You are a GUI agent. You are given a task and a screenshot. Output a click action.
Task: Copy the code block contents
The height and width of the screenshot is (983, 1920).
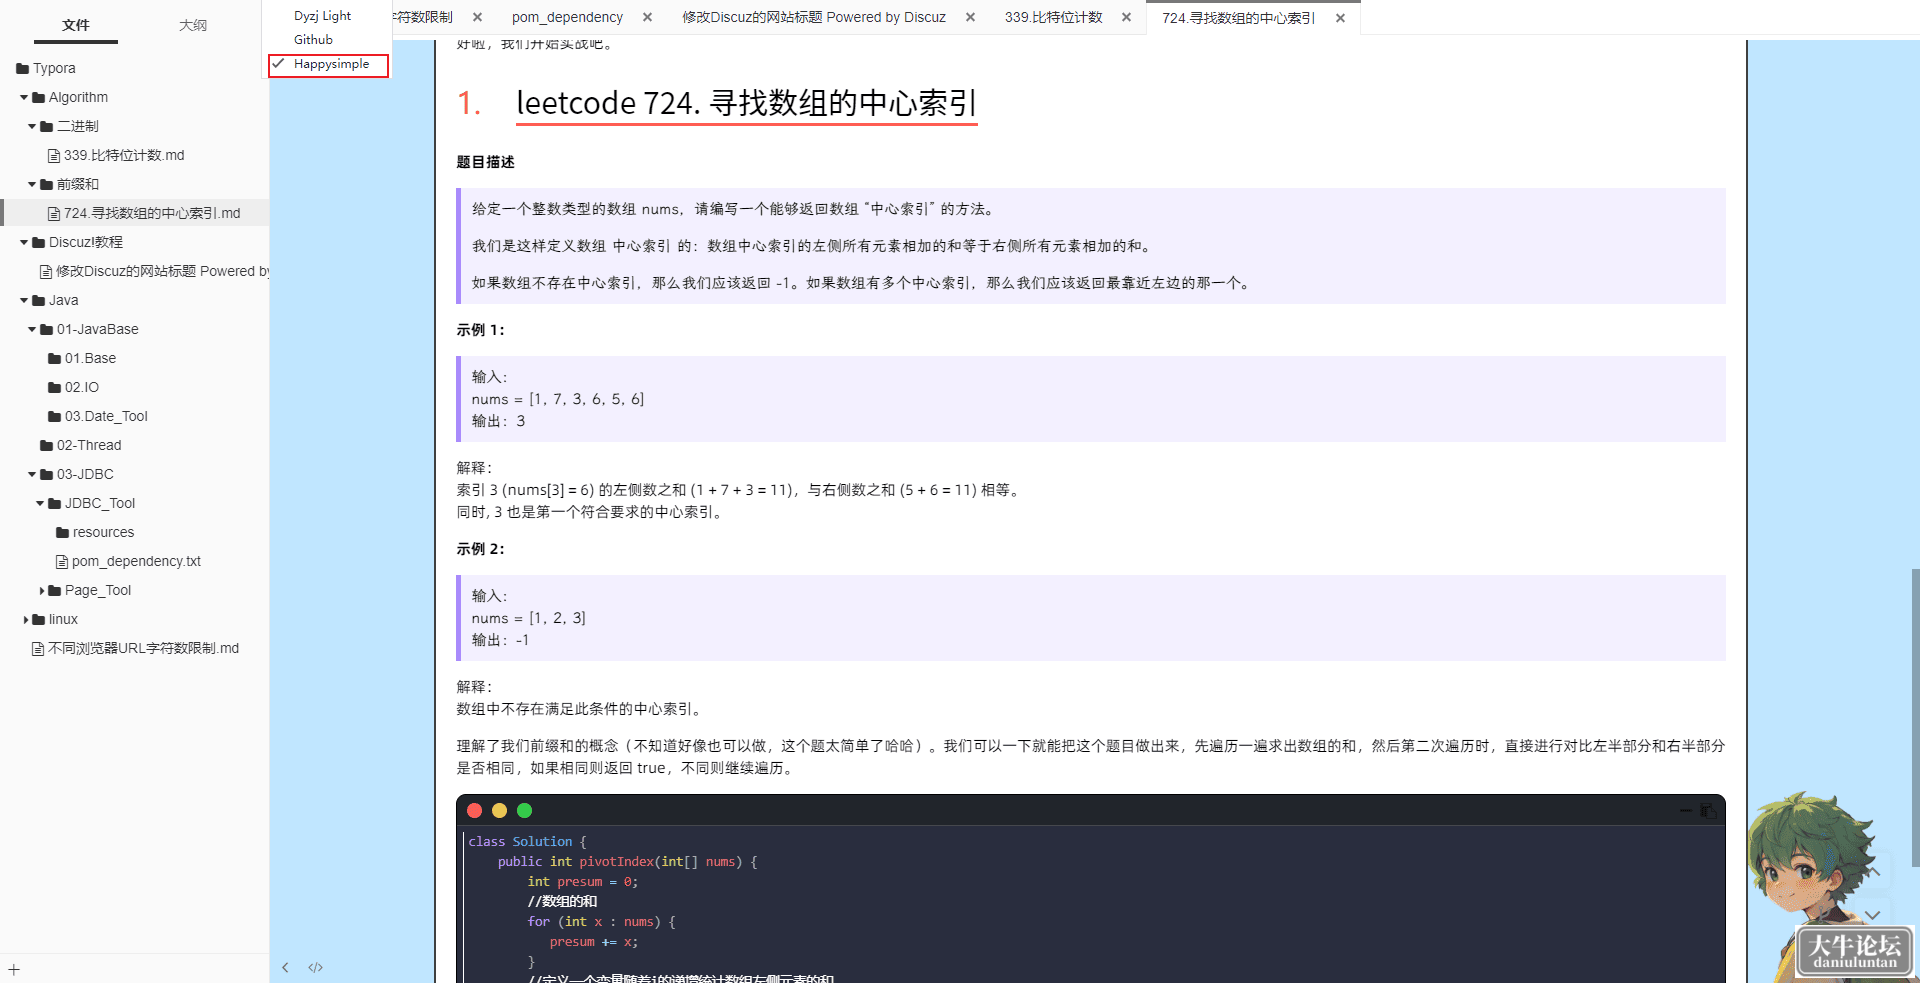(x=1708, y=811)
